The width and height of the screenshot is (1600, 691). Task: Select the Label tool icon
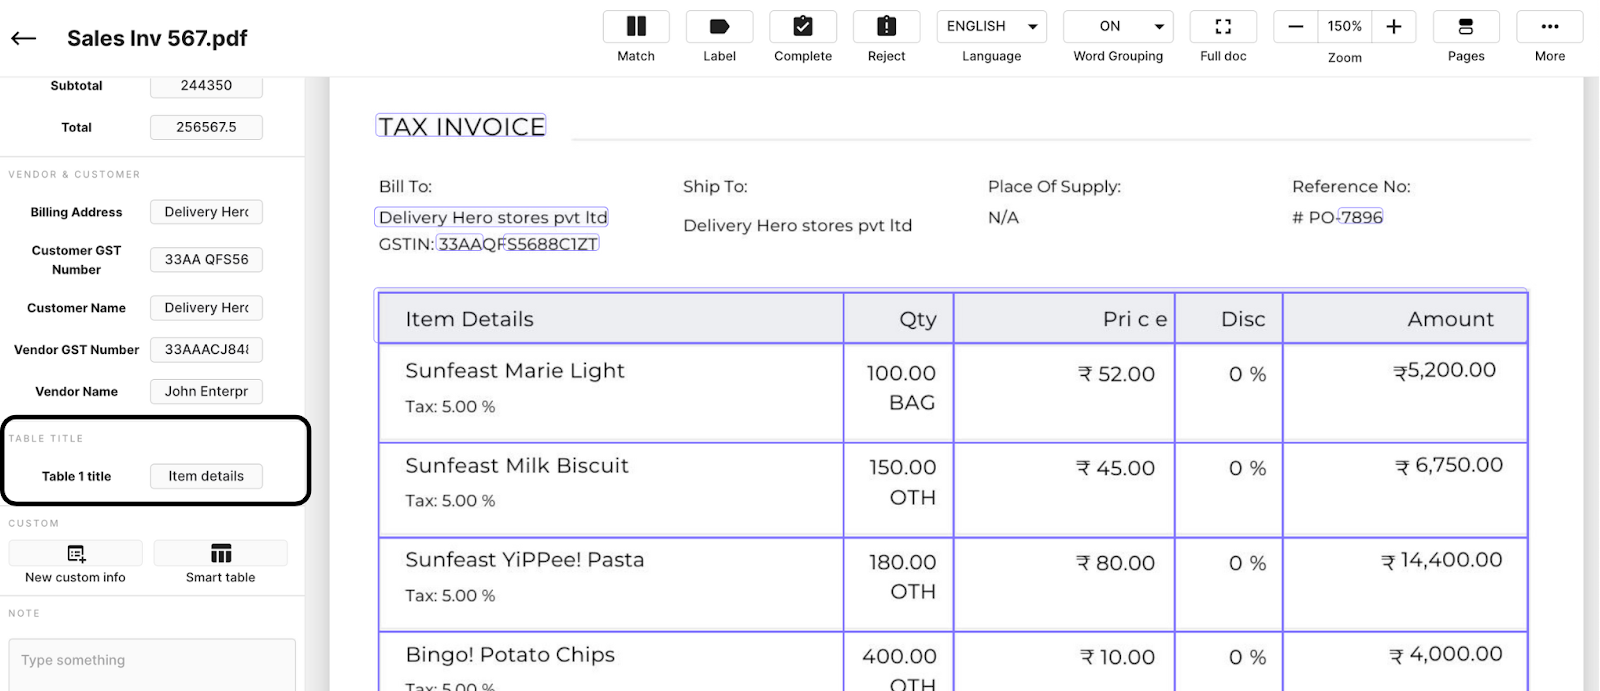719,26
